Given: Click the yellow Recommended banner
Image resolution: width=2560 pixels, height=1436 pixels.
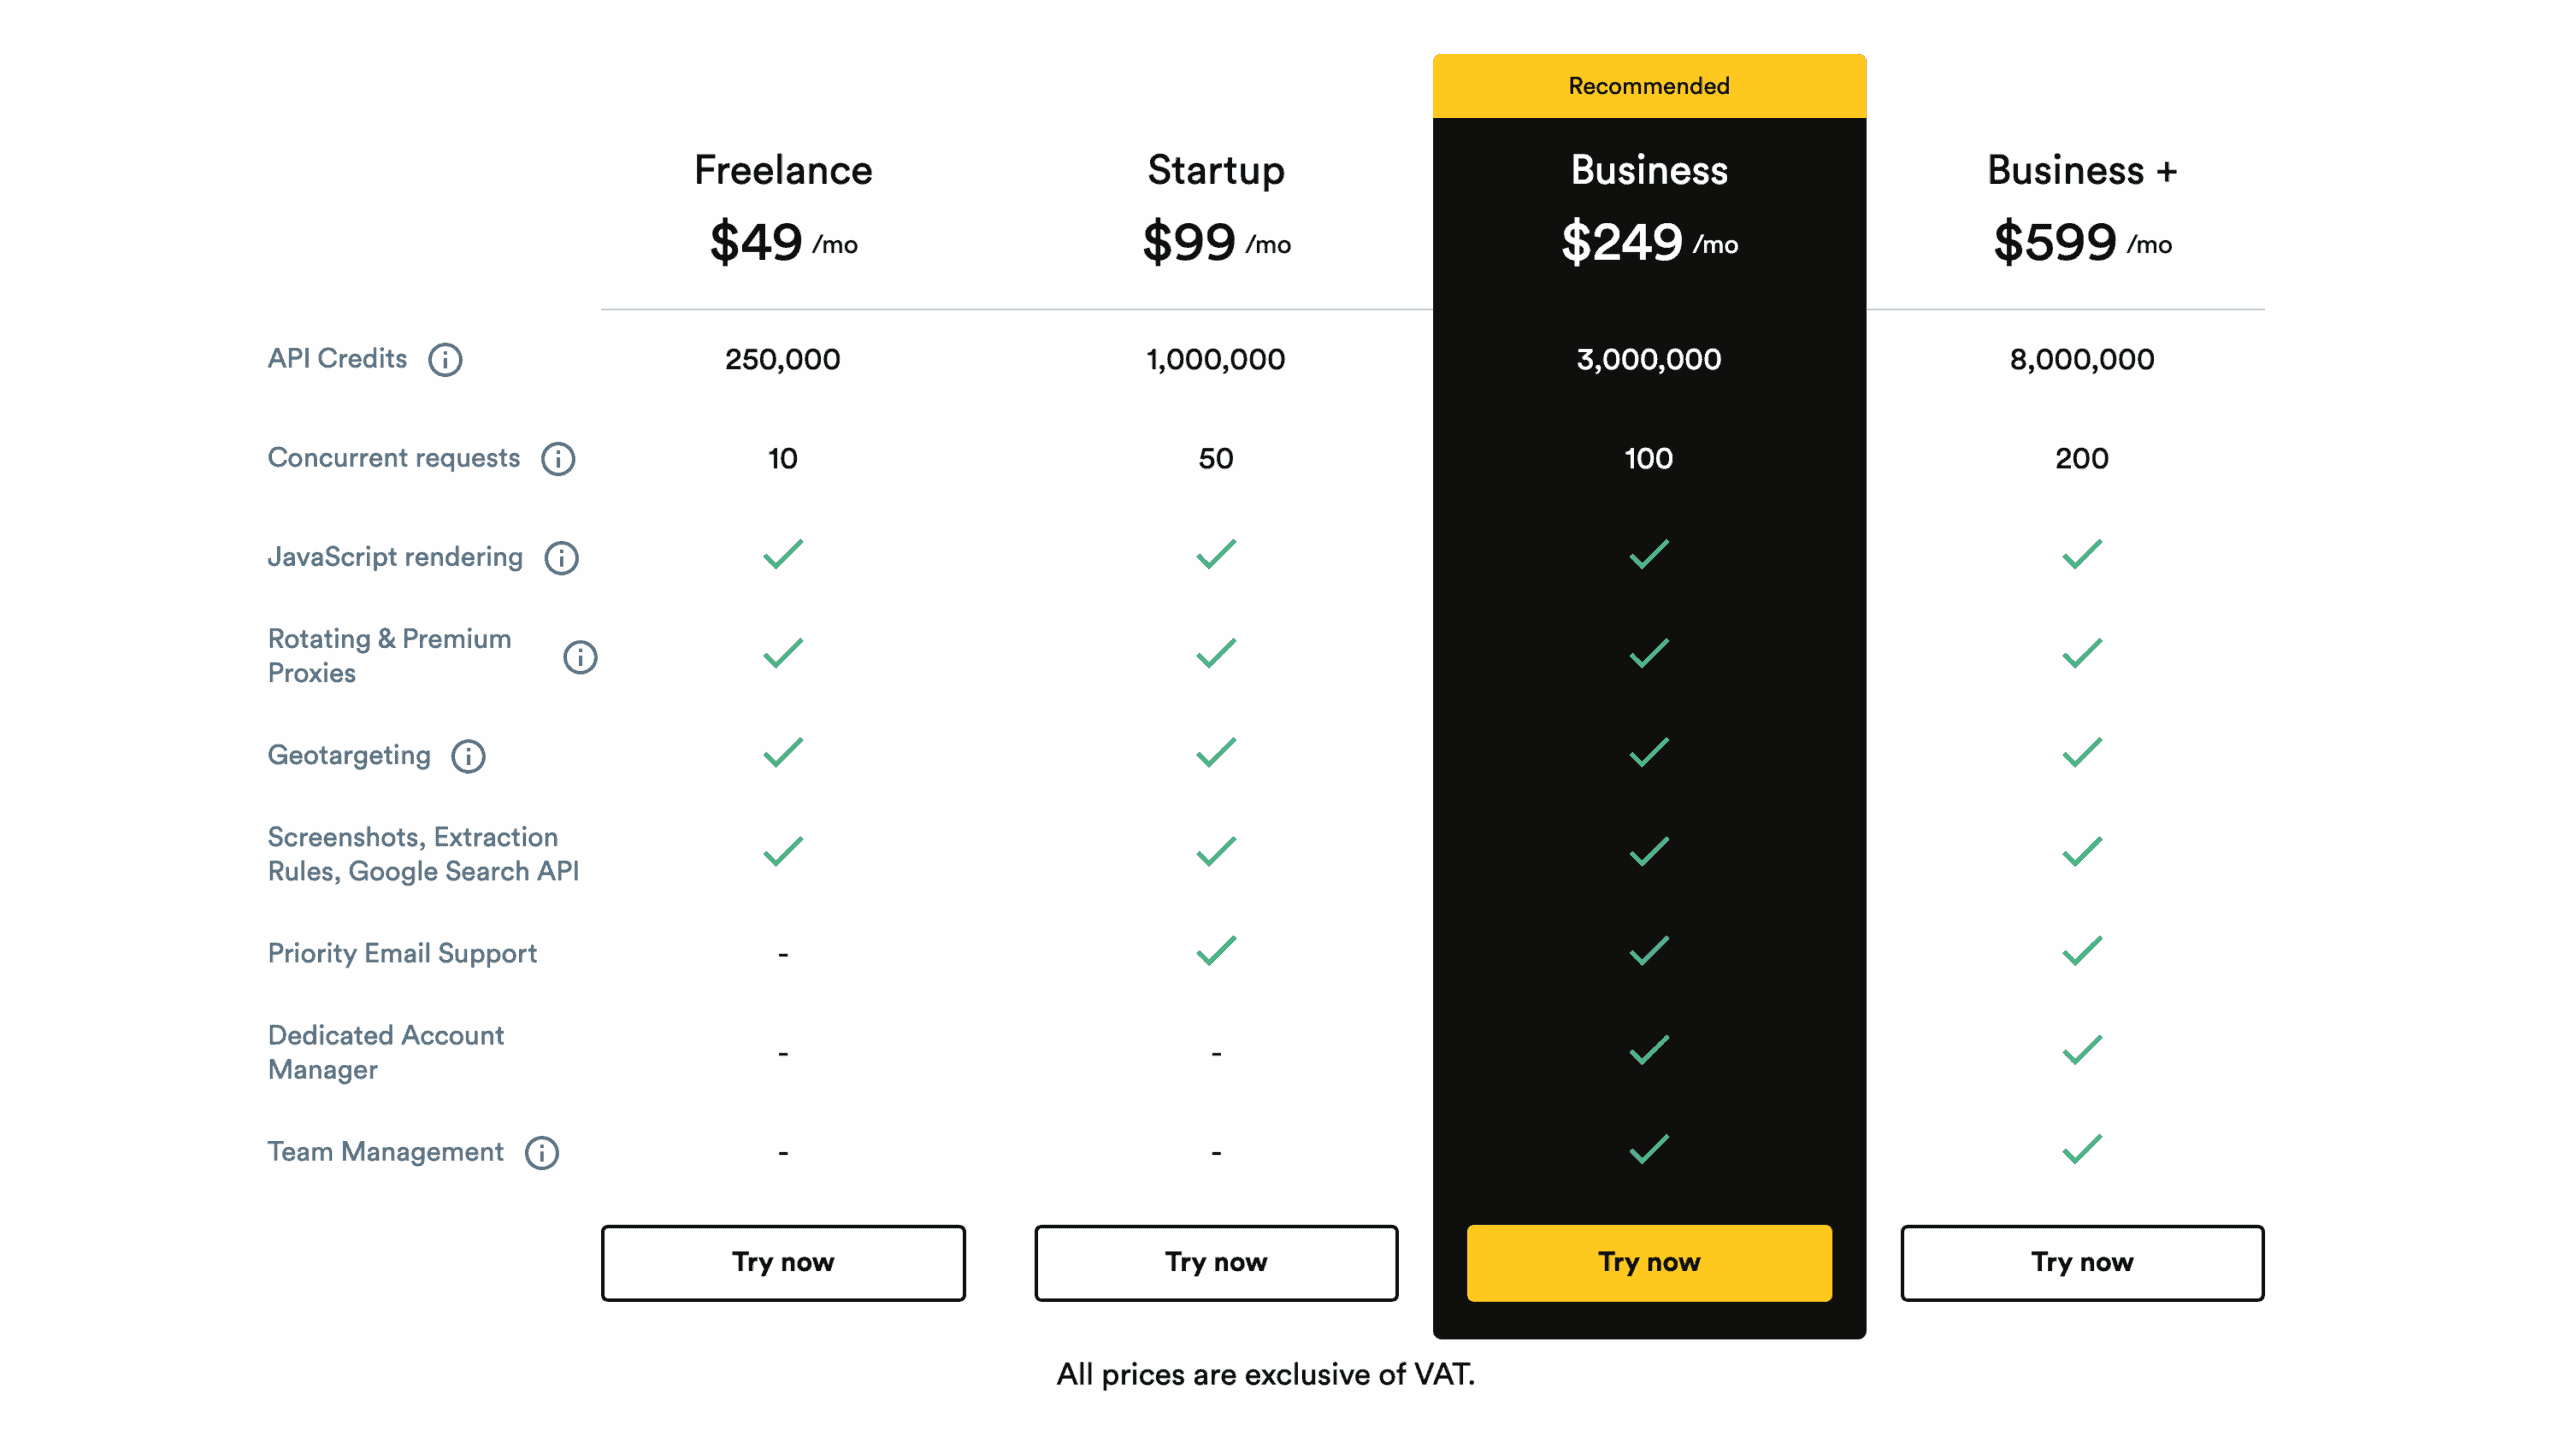Looking at the screenshot, I should pos(1649,86).
